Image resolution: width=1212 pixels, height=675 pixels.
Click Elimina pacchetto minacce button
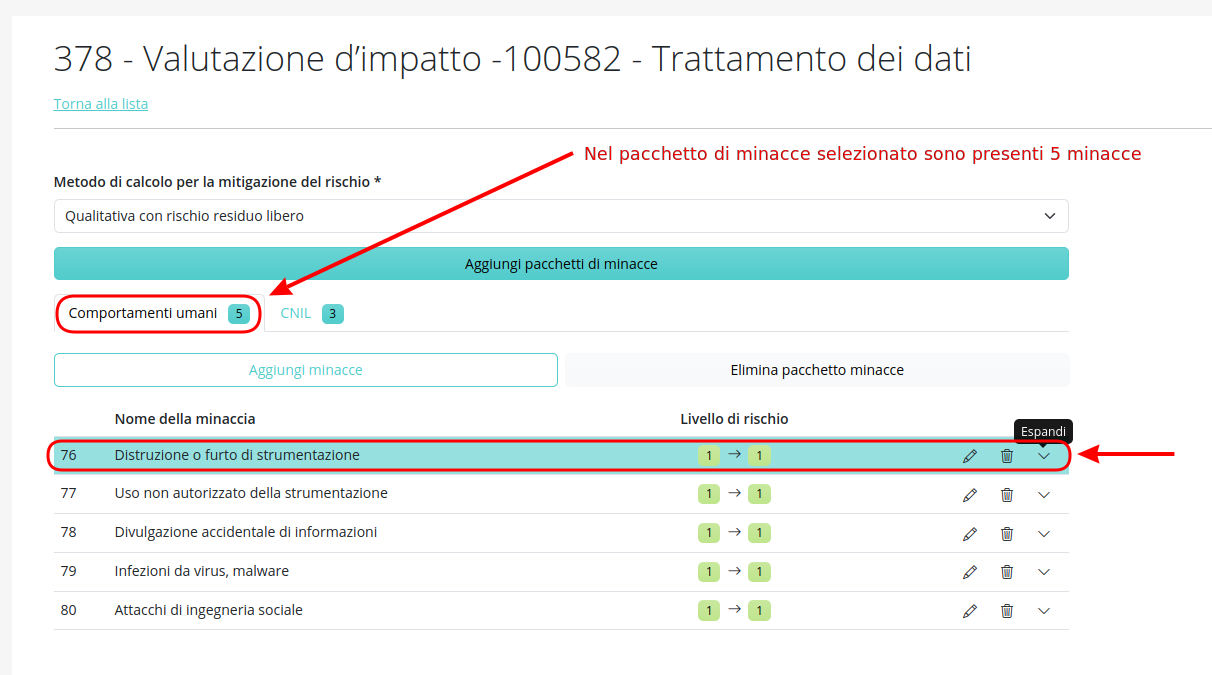coord(817,370)
